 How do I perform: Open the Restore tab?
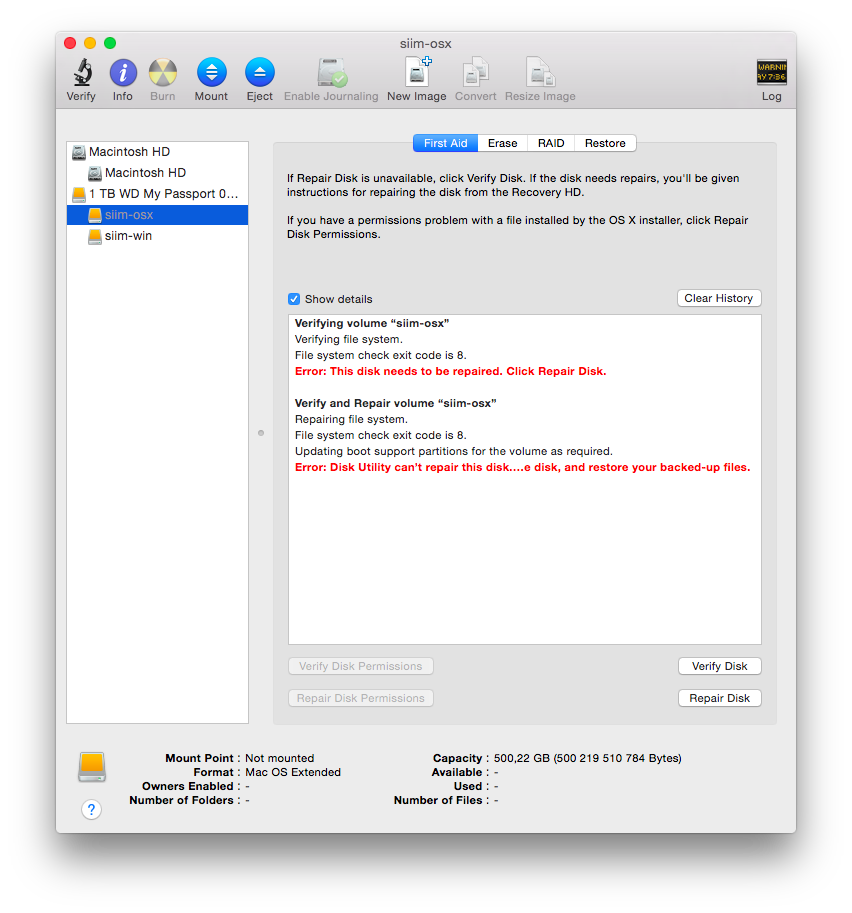click(x=605, y=143)
